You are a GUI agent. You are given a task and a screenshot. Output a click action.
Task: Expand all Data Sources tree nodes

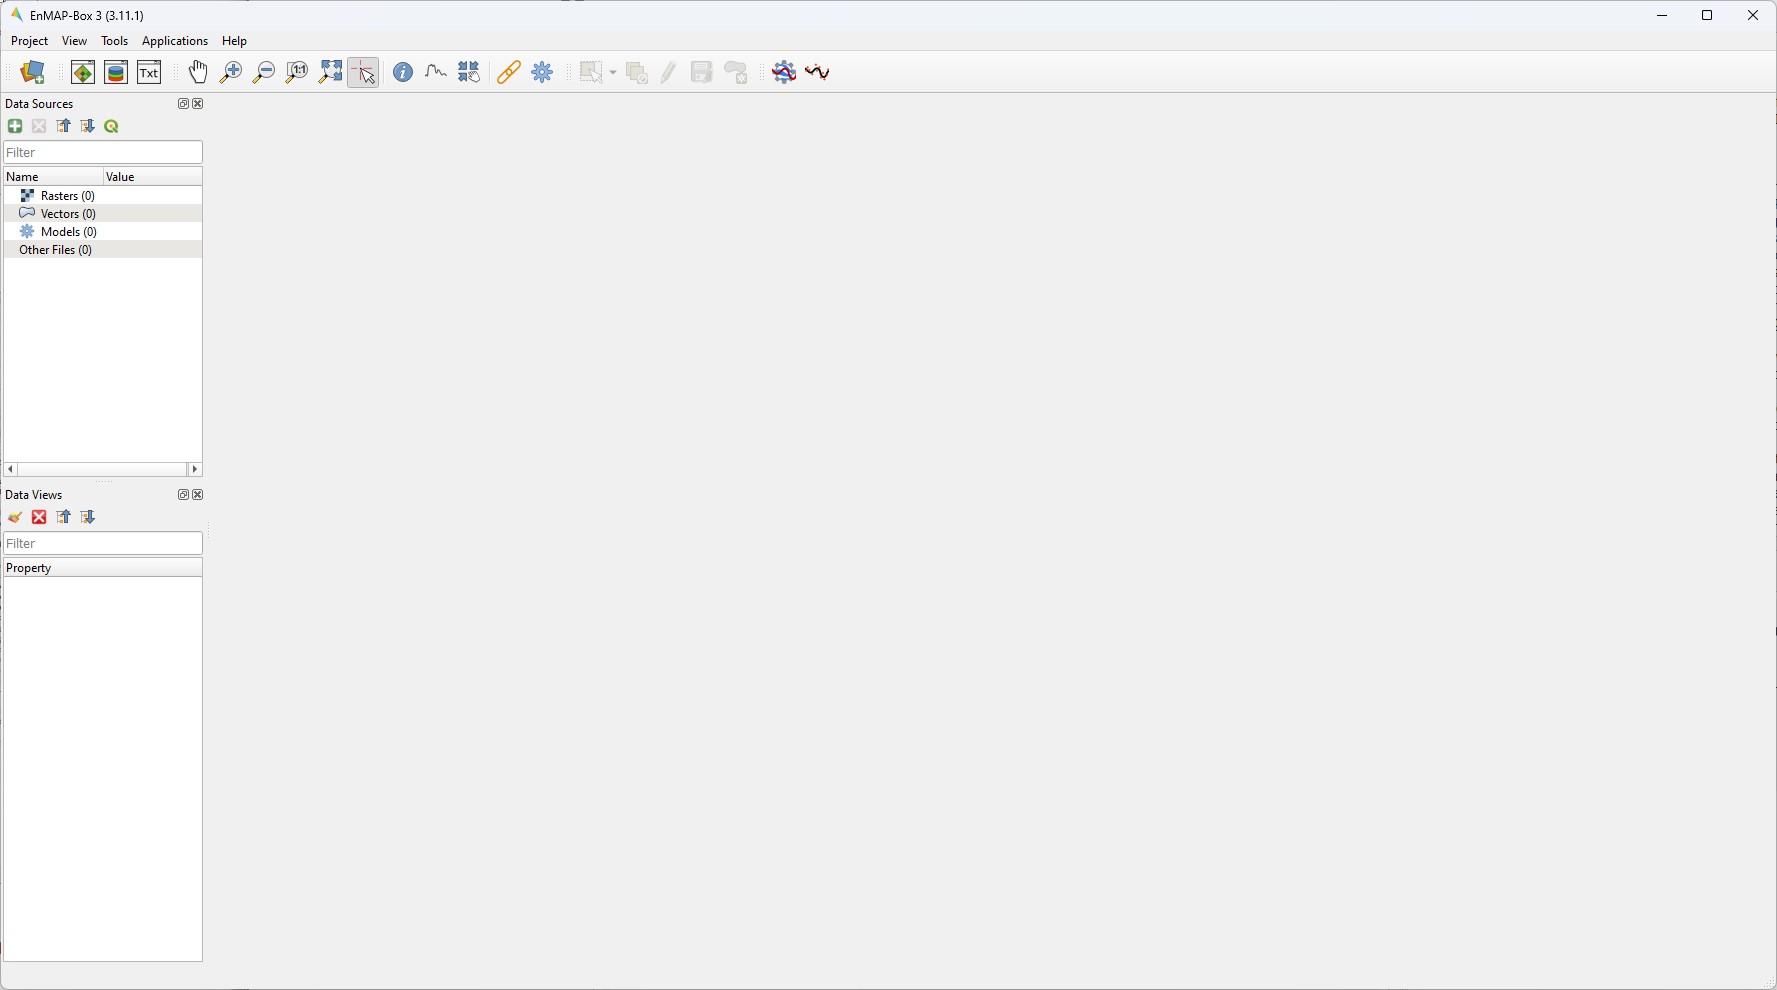(88, 126)
